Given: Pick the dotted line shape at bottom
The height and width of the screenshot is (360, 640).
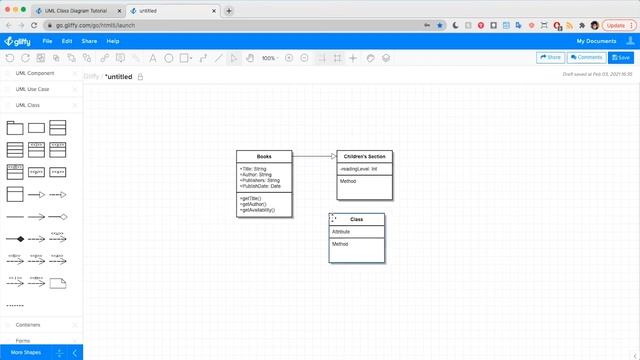Looking at the screenshot, I should [15, 305].
